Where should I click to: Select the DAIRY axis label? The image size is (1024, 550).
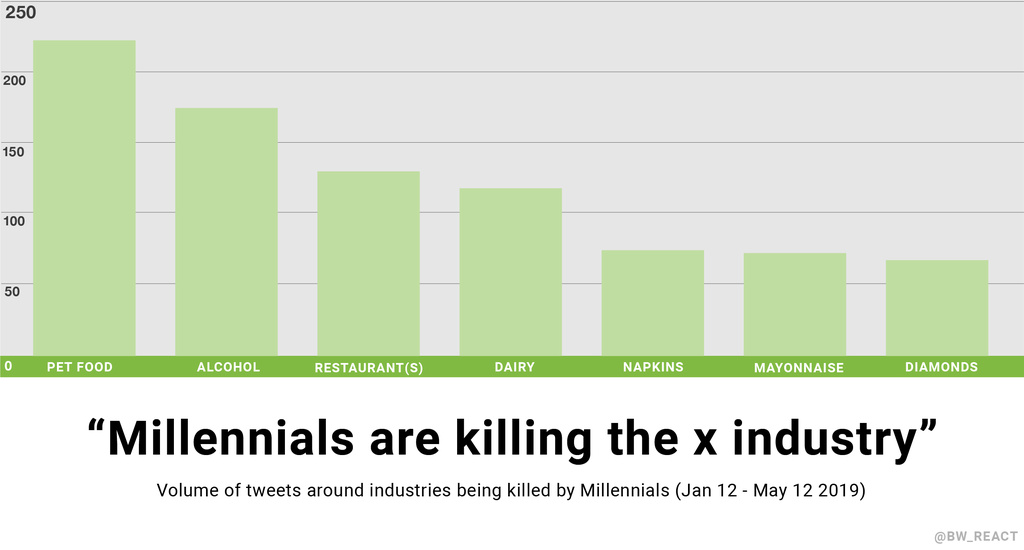[x=514, y=367]
